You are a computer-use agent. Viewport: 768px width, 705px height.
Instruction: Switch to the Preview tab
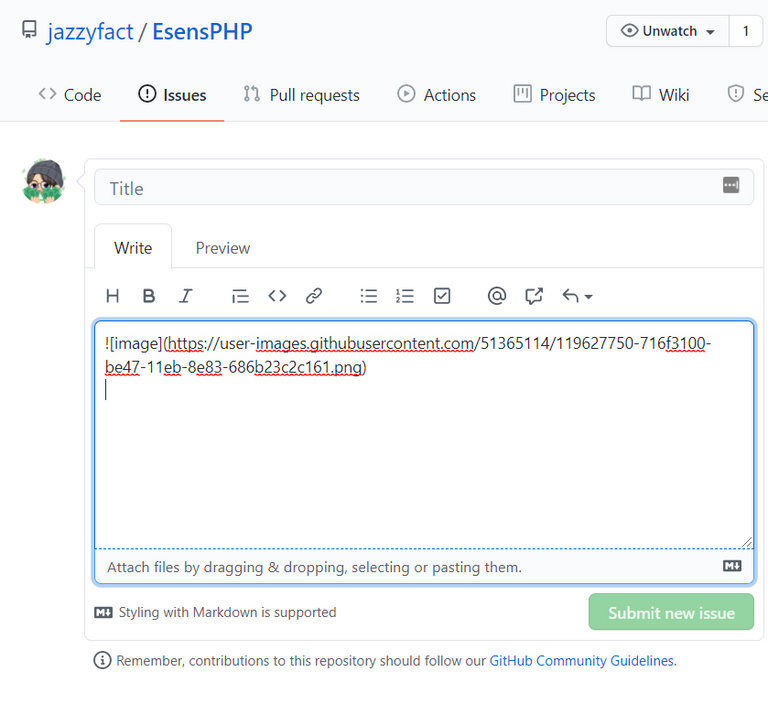click(x=223, y=248)
